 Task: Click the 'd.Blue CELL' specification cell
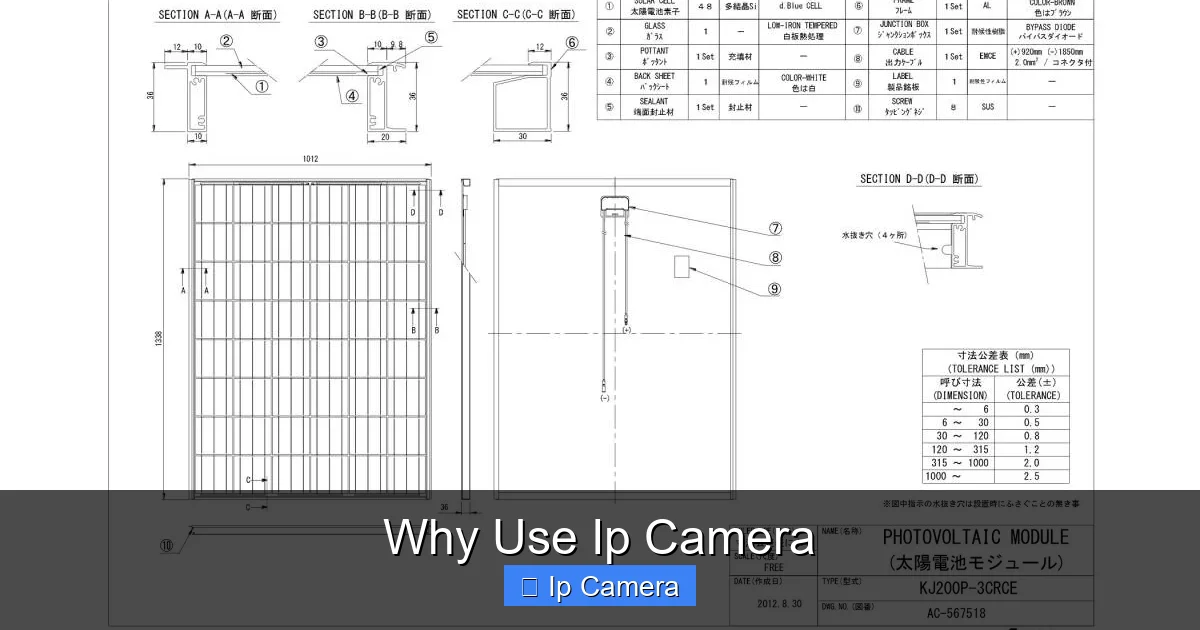801,6
